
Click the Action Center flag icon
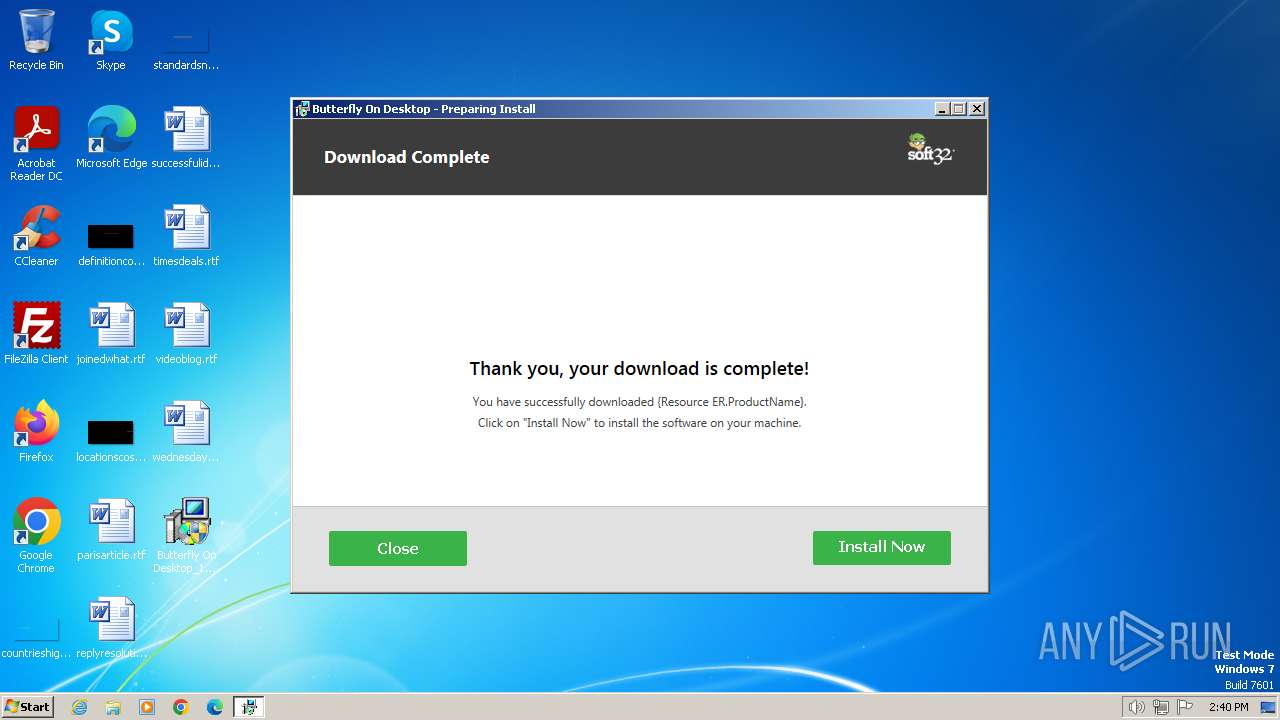(1185, 707)
